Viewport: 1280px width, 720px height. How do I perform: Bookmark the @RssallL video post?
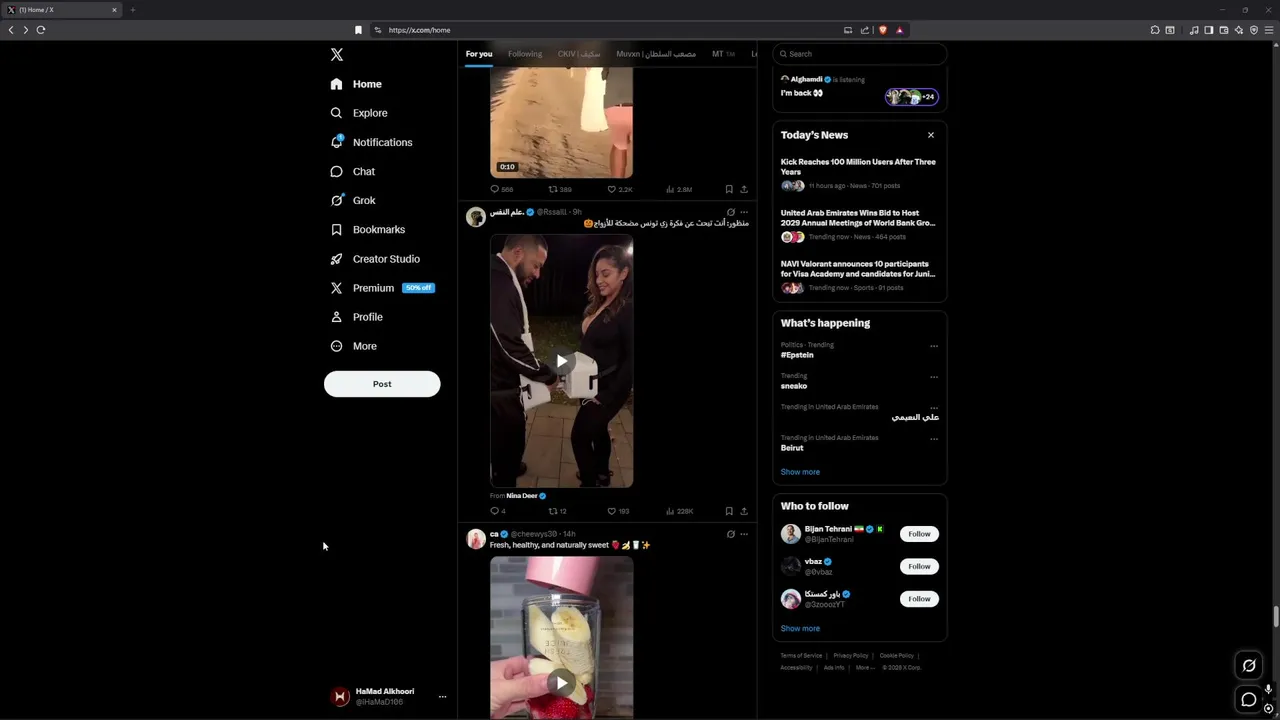click(x=729, y=511)
